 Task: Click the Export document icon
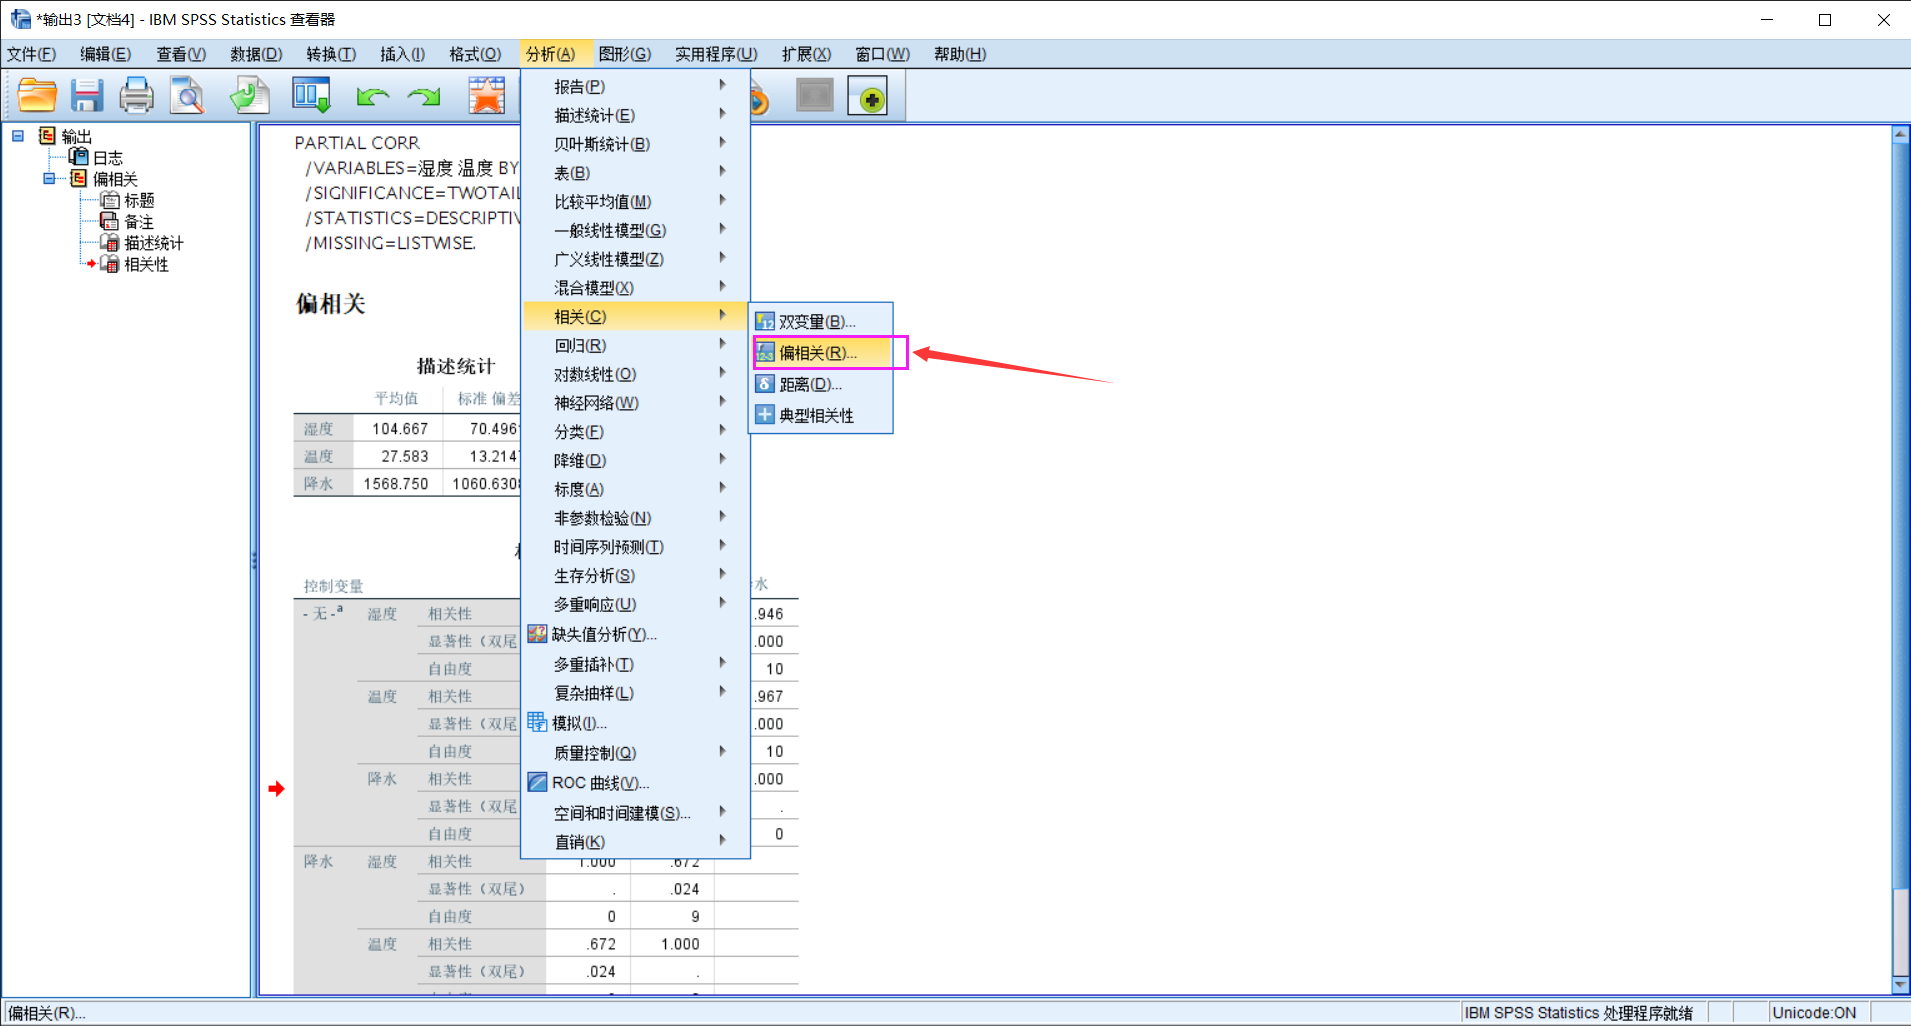tap(249, 96)
